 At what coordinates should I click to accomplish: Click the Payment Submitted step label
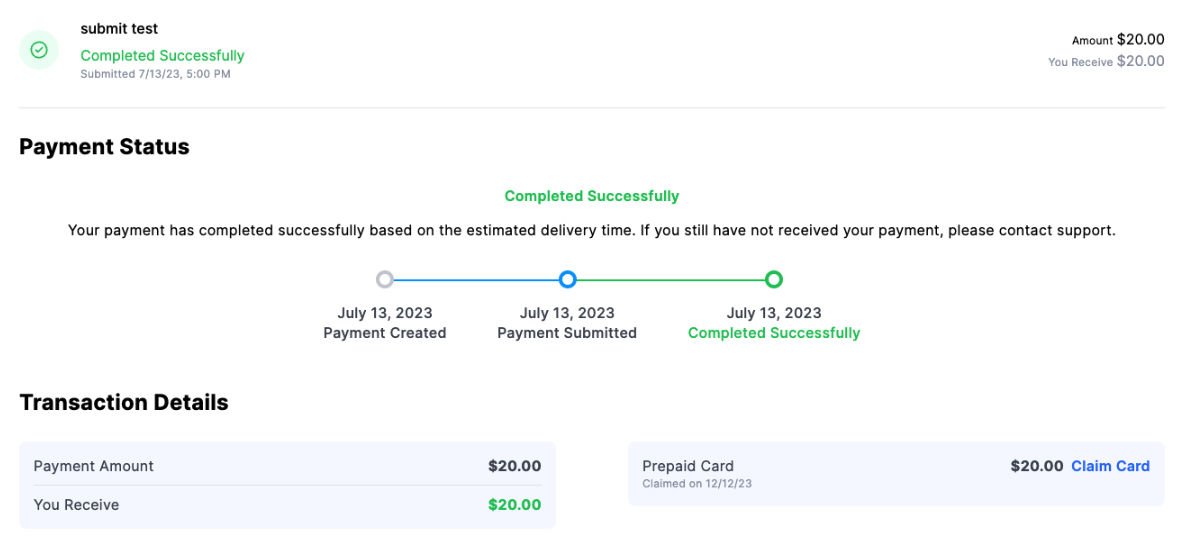[567, 333]
